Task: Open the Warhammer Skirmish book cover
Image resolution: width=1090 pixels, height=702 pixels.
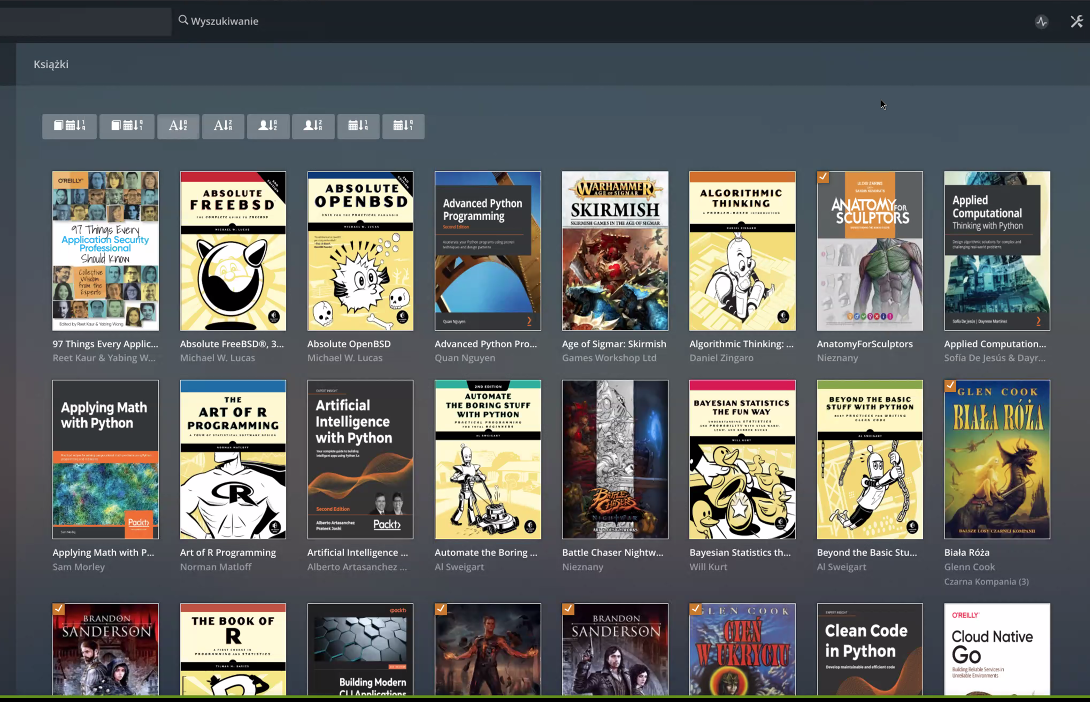Action: pos(615,251)
